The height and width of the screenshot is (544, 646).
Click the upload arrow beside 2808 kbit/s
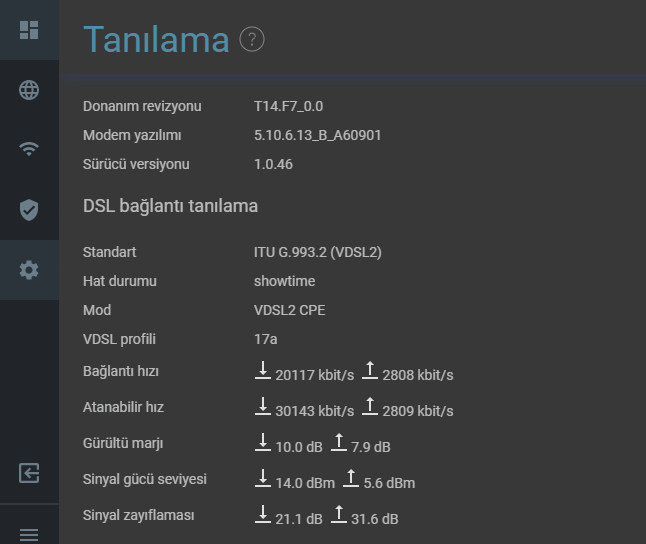pyautogui.click(x=370, y=370)
